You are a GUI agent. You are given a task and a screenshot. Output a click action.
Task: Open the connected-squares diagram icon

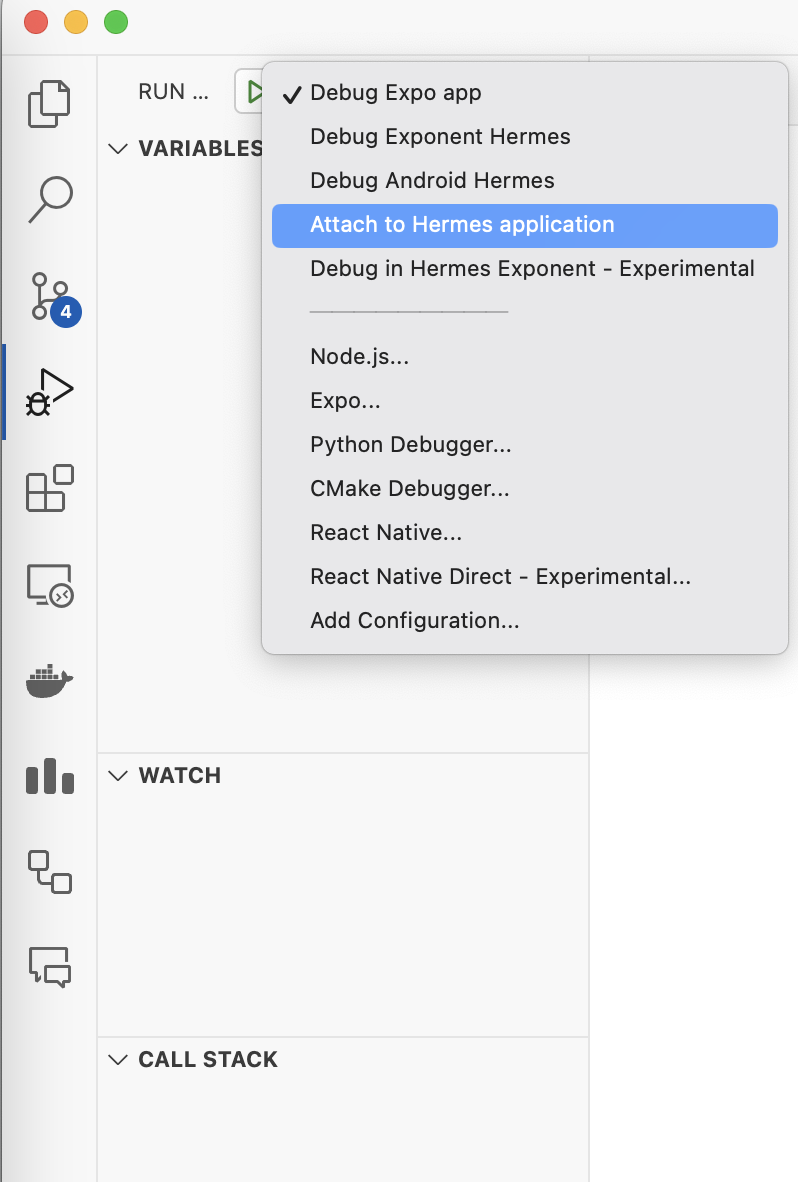[x=50, y=872]
